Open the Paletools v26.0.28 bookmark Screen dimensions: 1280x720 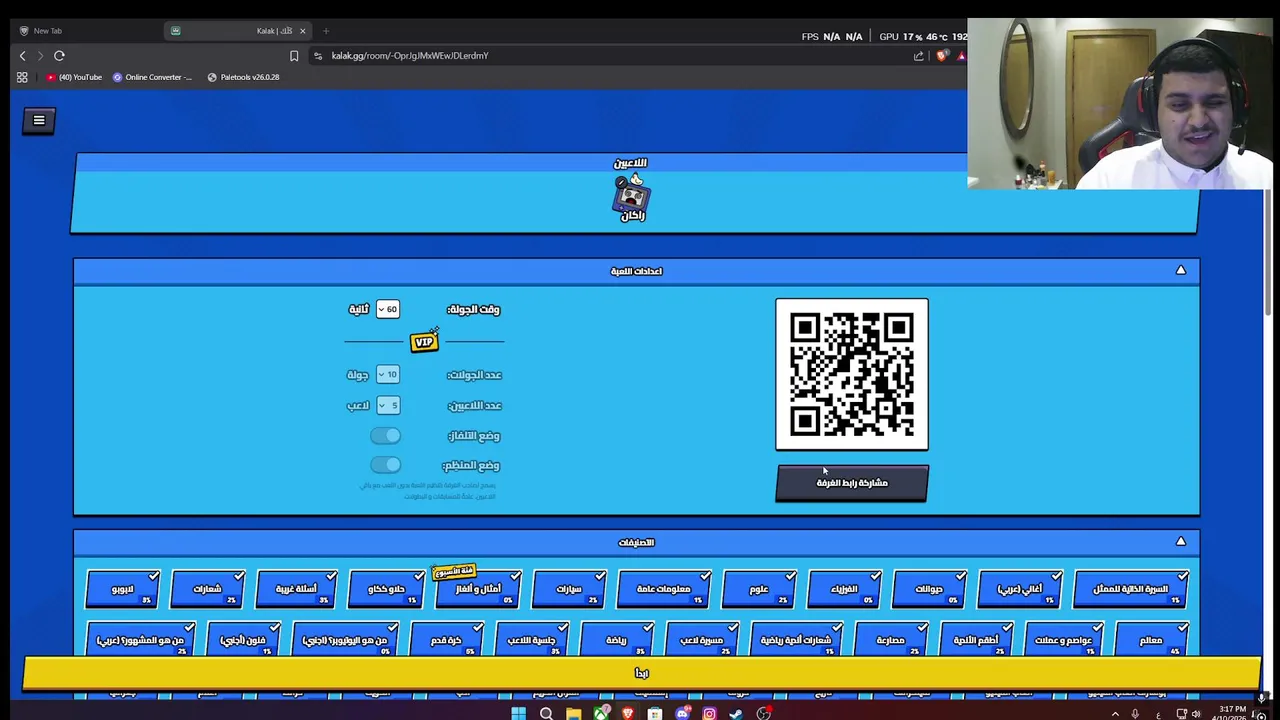point(243,77)
